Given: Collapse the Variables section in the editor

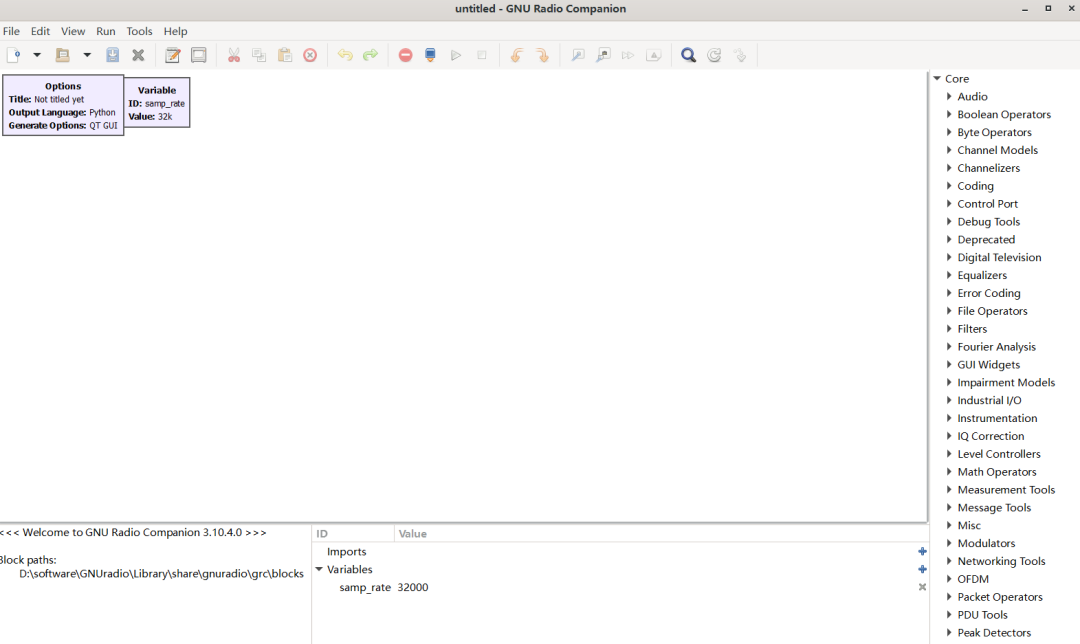Looking at the screenshot, I should (319, 569).
